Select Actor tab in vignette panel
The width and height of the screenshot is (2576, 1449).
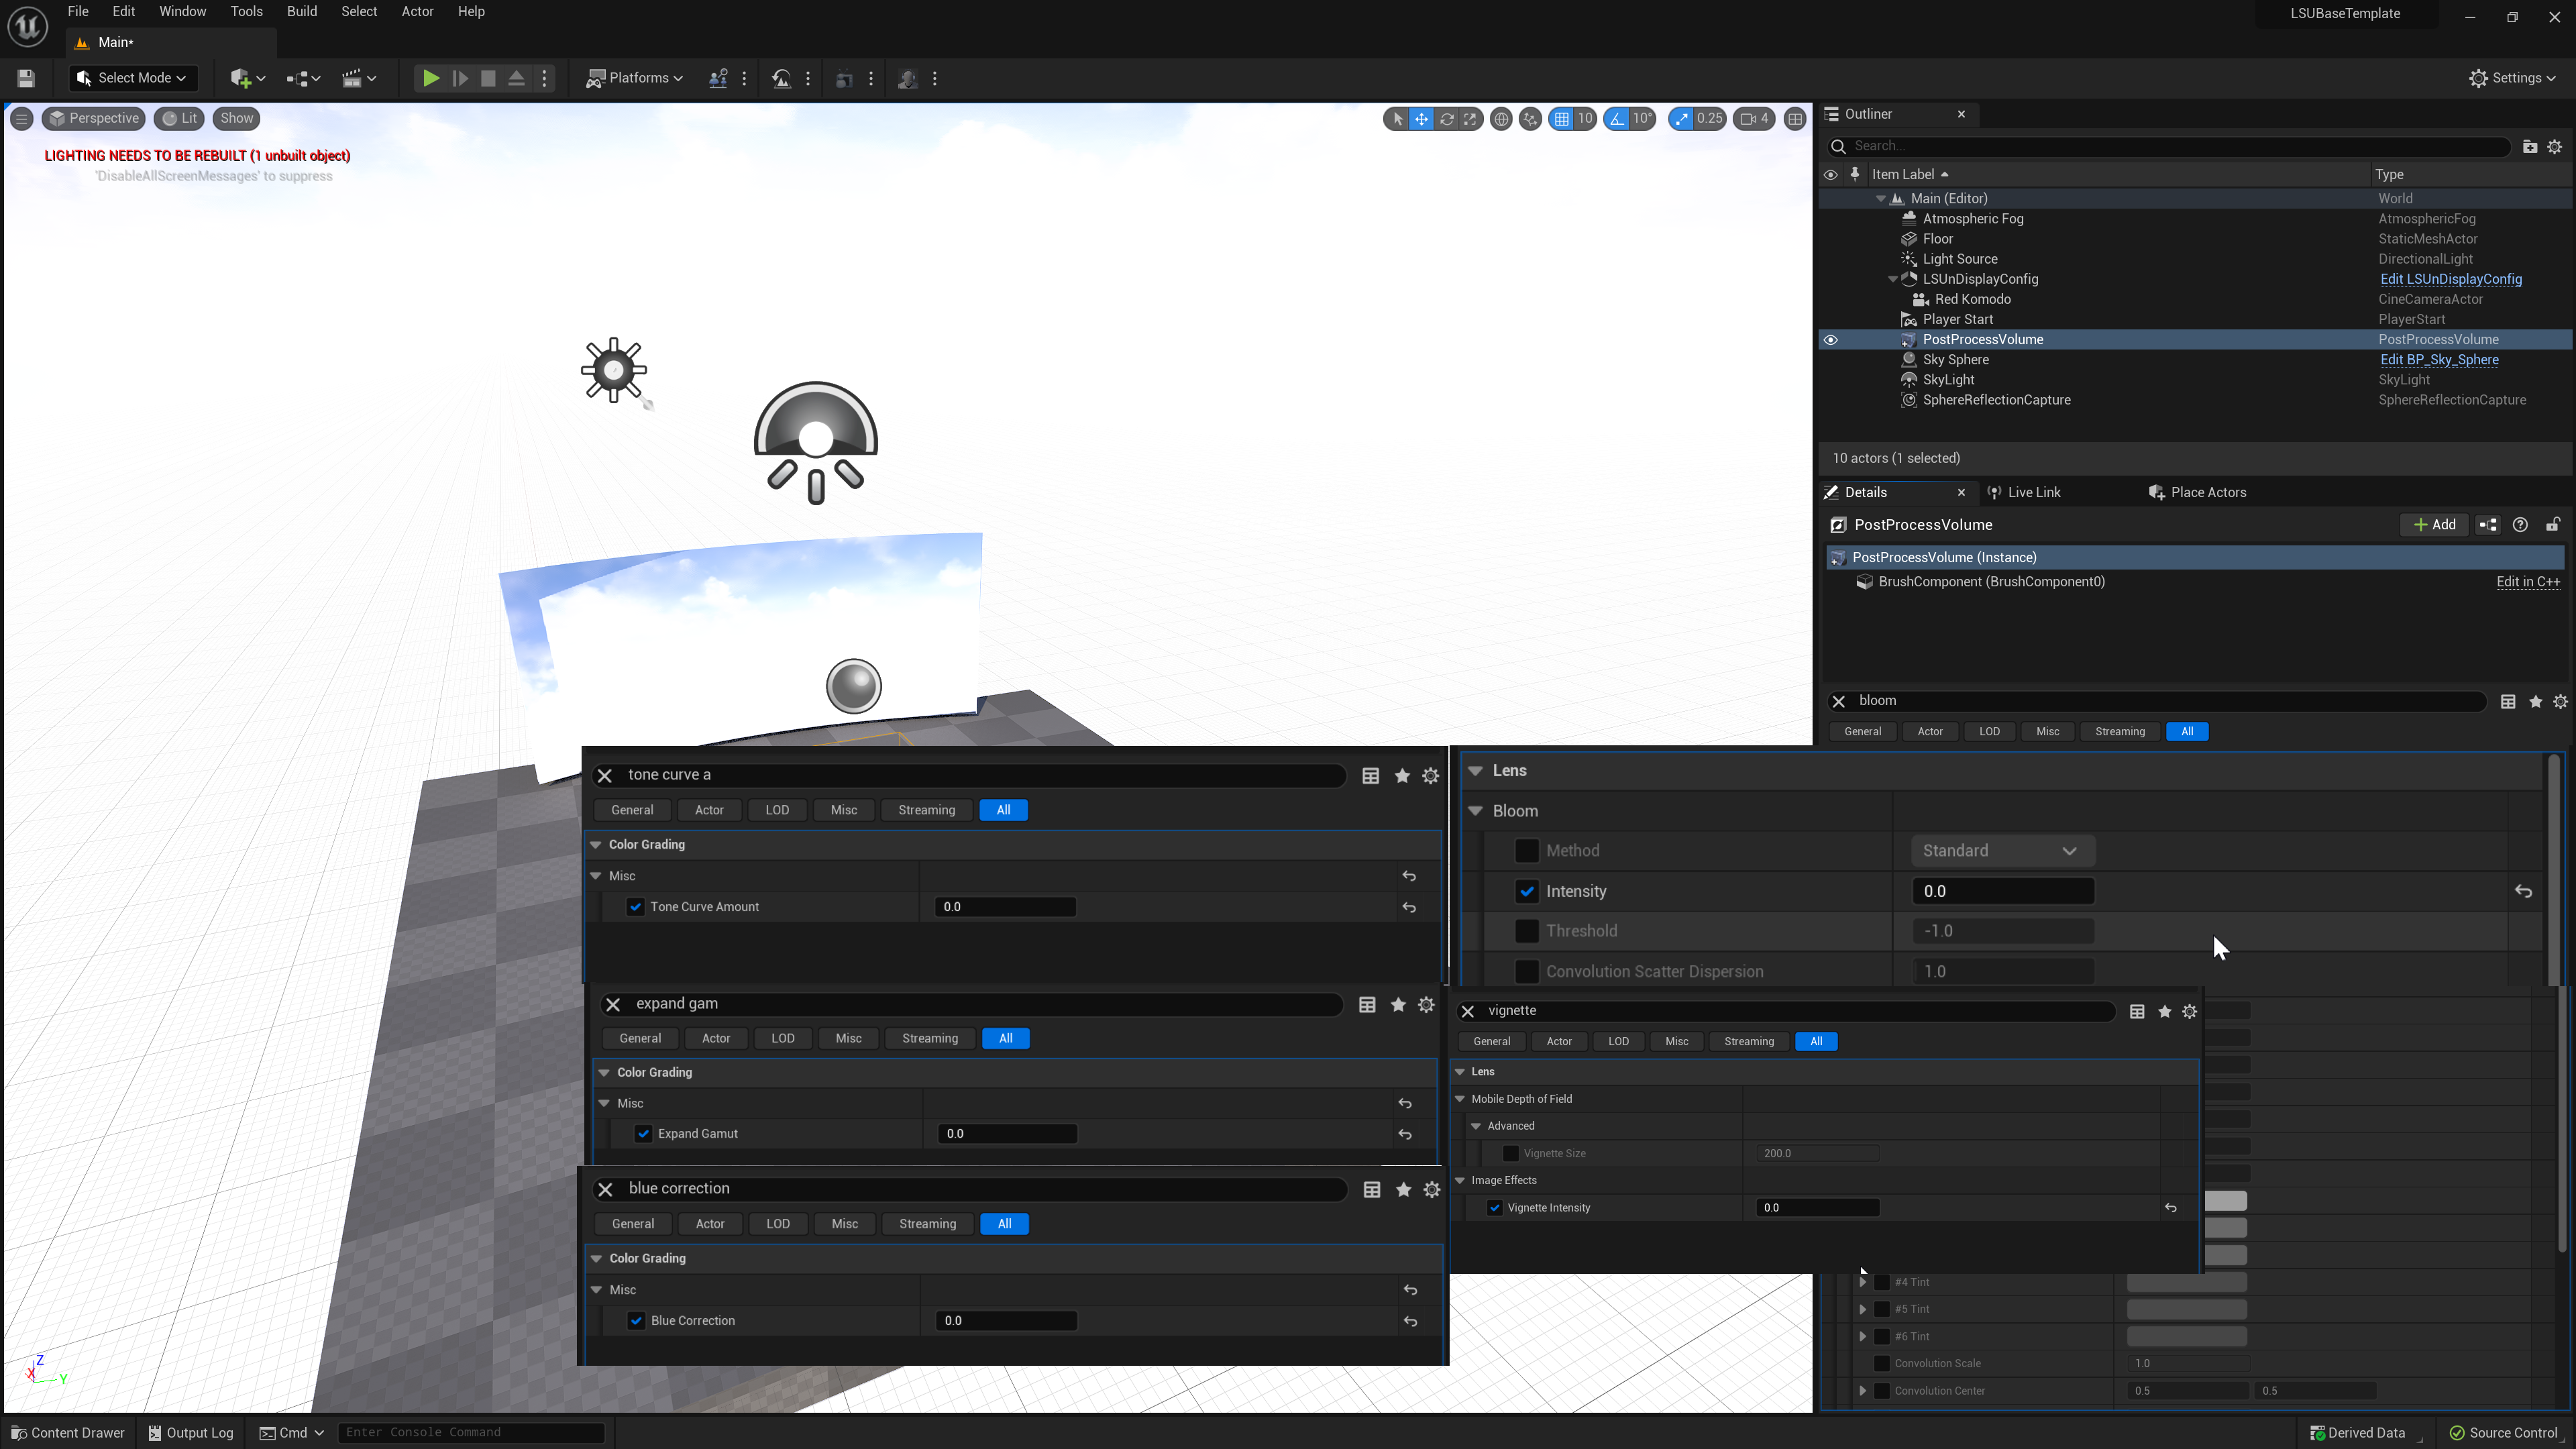coord(1560,1040)
